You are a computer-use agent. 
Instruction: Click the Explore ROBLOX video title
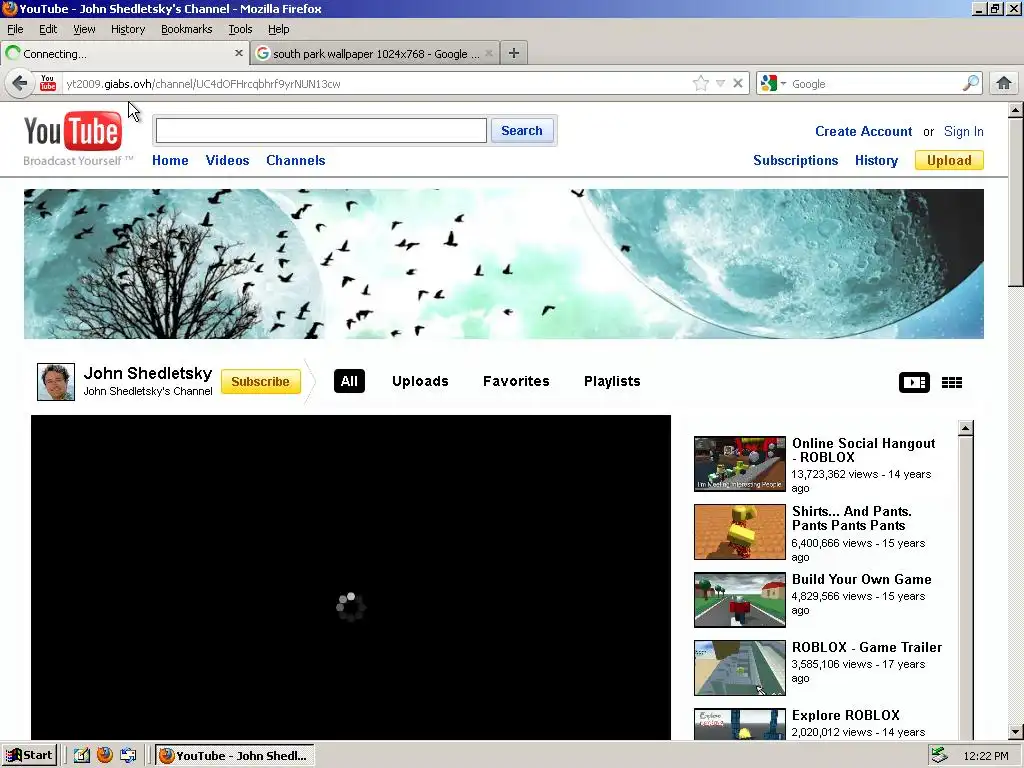coord(846,715)
